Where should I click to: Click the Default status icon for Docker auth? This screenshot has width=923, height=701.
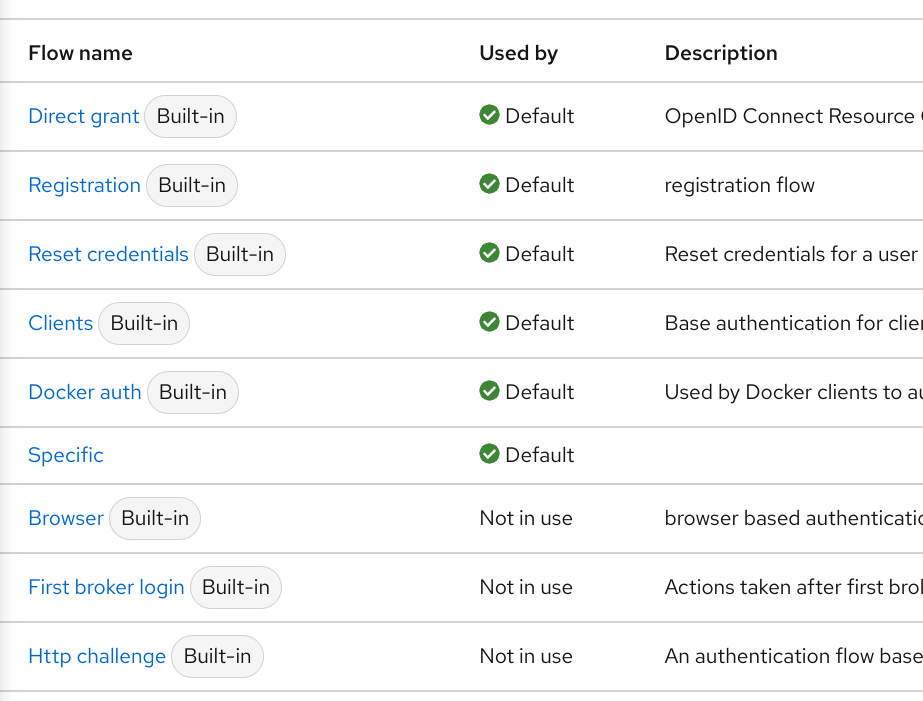(489, 392)
